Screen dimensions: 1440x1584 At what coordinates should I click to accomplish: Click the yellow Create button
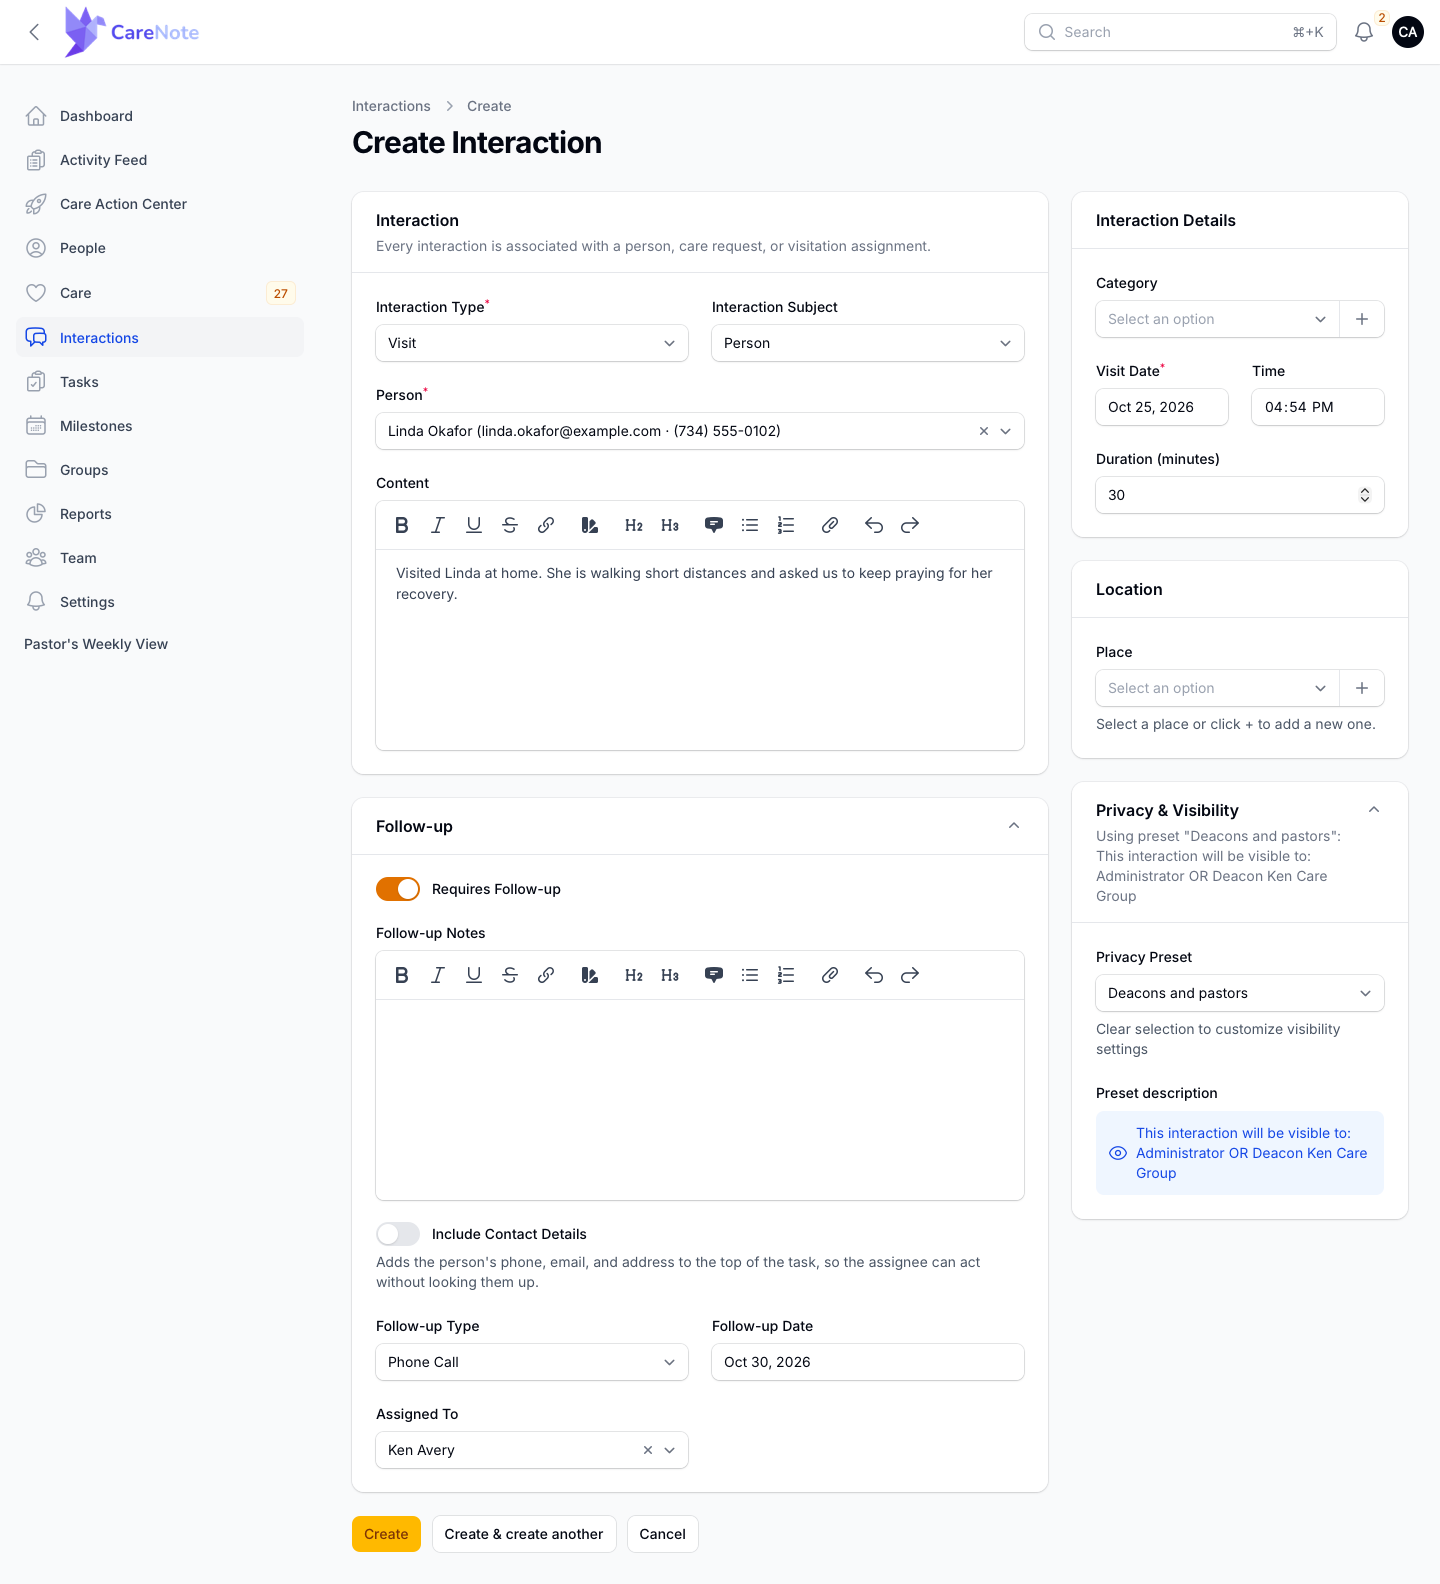click(386, 1534)
